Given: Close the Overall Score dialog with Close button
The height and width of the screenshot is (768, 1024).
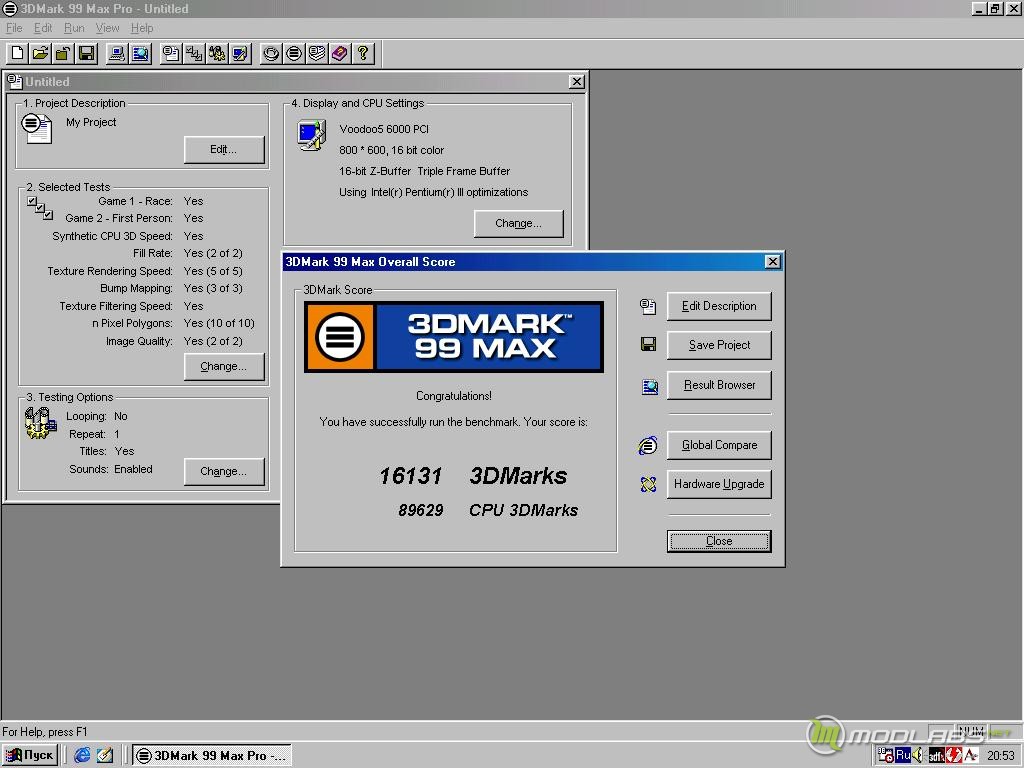Looking at the screenshot, I should 719,541.
